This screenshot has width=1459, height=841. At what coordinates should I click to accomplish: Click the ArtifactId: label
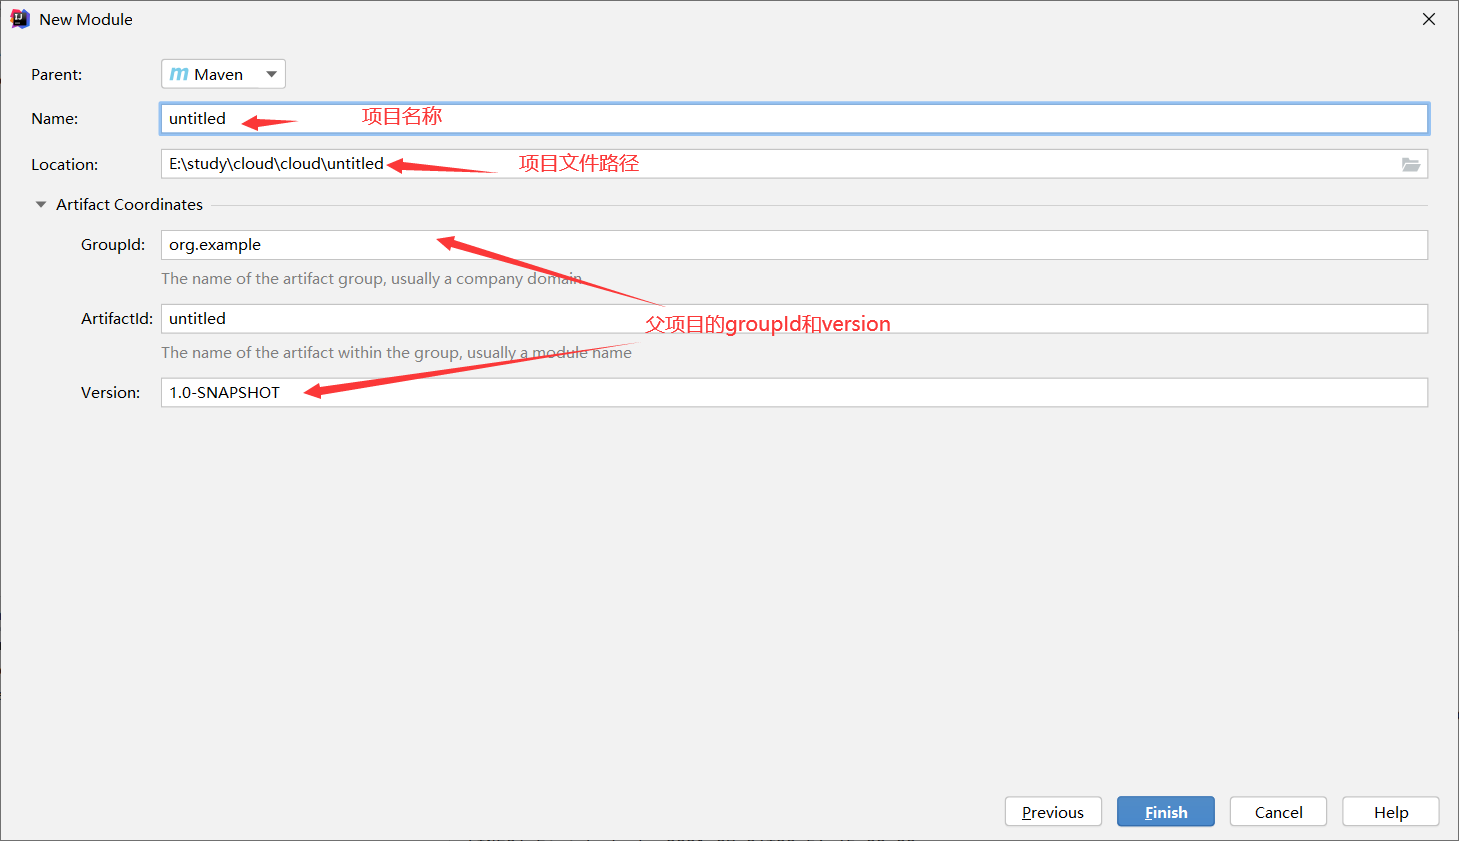click(117, 319)
